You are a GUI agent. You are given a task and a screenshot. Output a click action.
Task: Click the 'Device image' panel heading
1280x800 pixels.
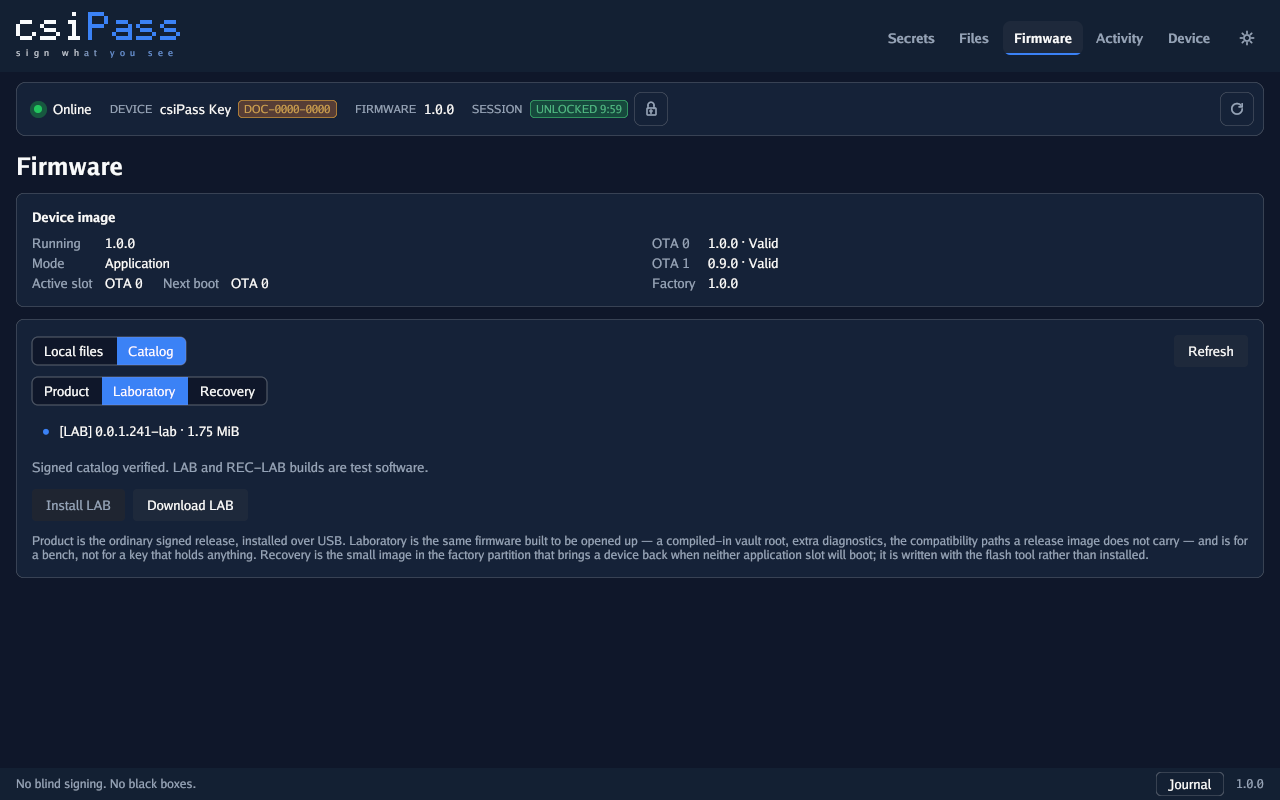pos(74,217)
